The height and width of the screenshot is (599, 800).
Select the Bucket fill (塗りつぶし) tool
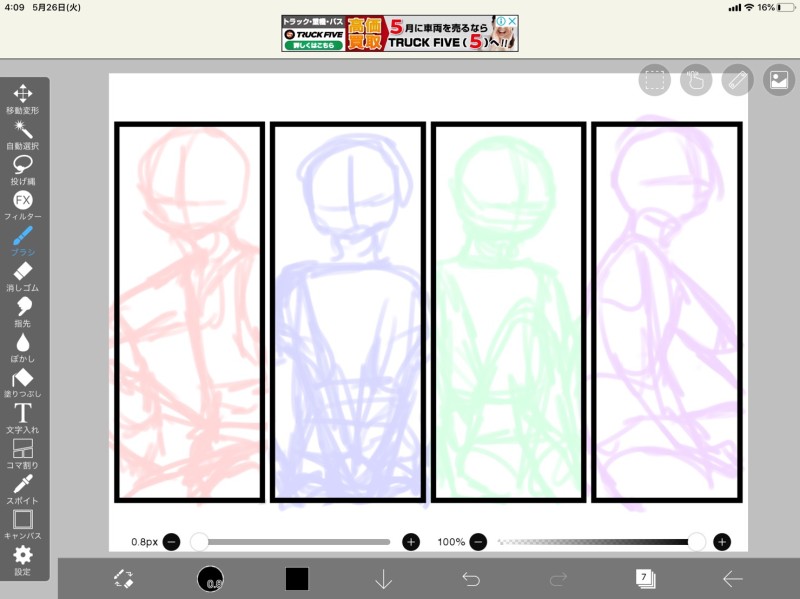coord(22,383)
